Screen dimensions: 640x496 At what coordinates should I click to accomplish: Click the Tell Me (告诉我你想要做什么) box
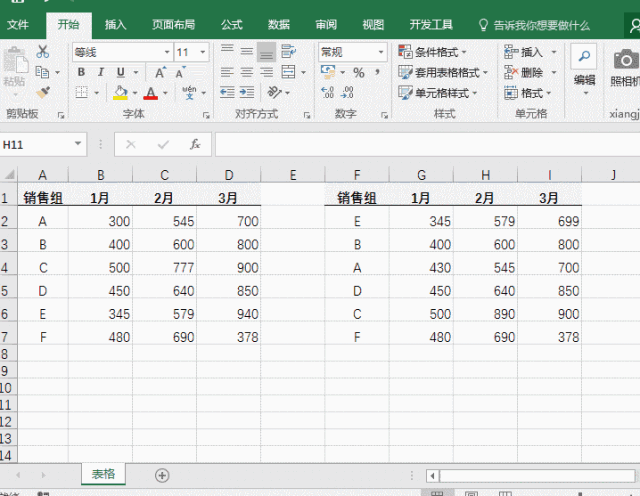[x=534, y=25]
